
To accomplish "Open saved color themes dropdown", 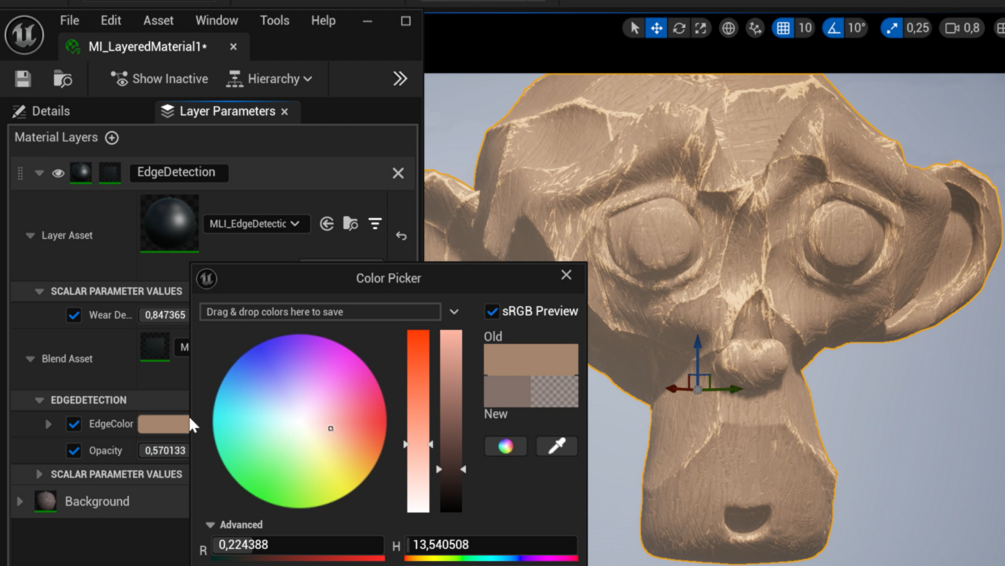I will [454, 312].
